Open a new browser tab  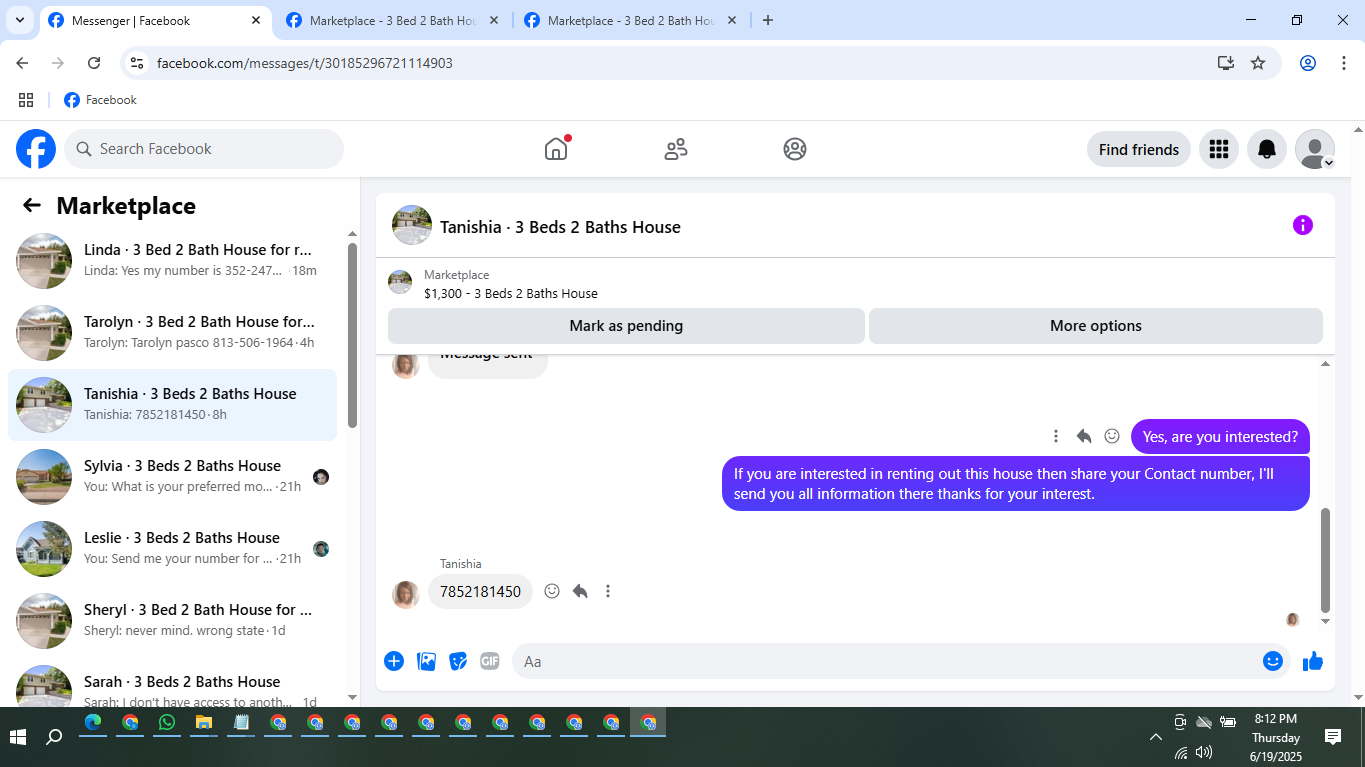(768, 20)
